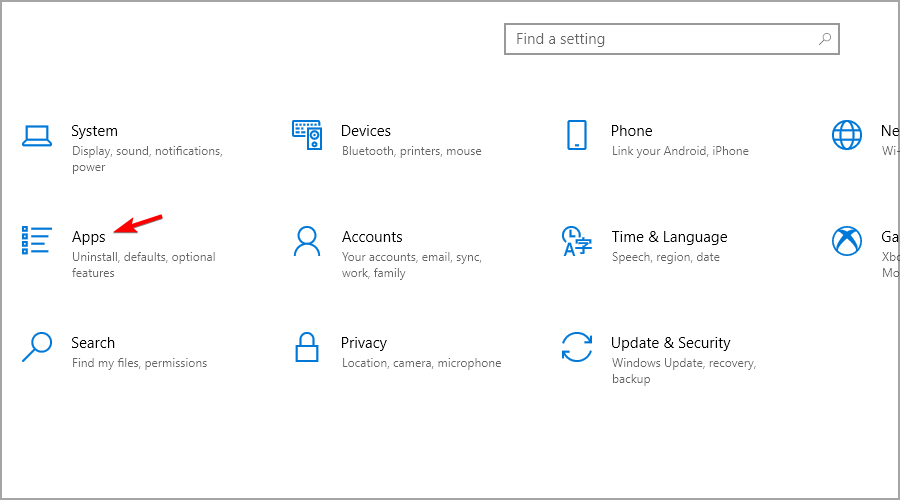Open the System settings title

point(95,131)
